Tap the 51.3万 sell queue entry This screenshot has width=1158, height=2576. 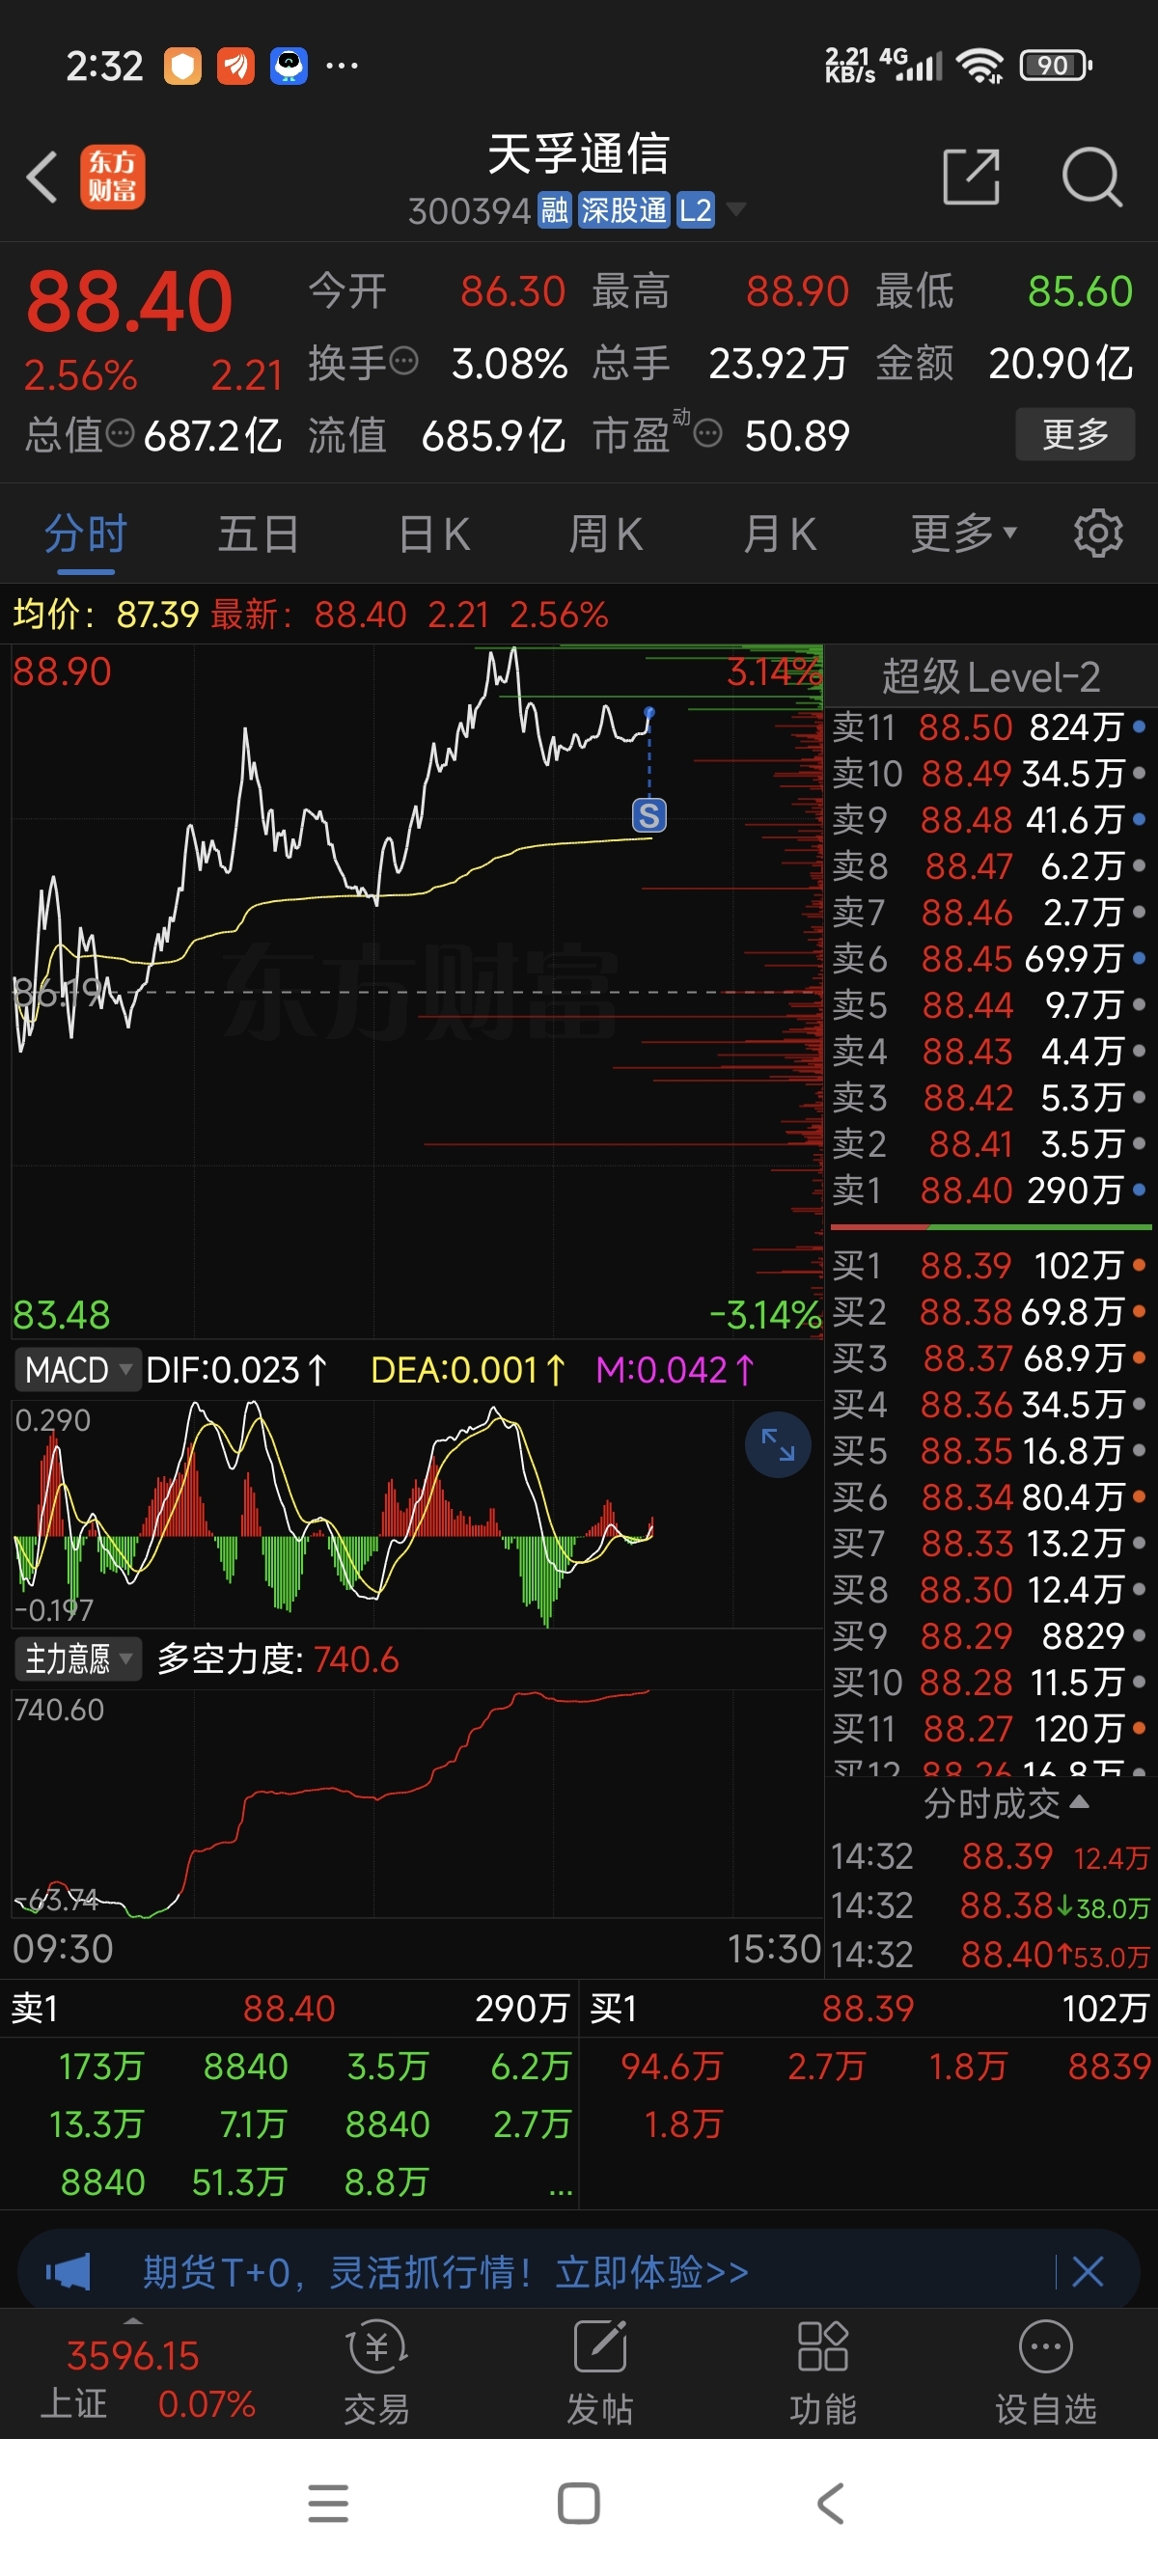[239, 2182]
